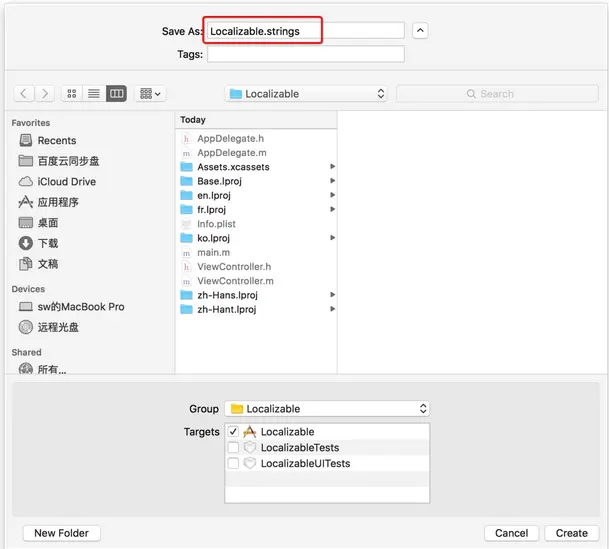Select 应用程序 in the sidebar
Screen dimensions: 609x549
point(49,202)
